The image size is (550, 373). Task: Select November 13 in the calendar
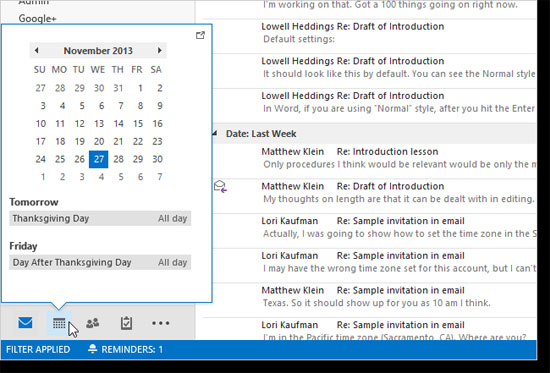pos(99,124)
